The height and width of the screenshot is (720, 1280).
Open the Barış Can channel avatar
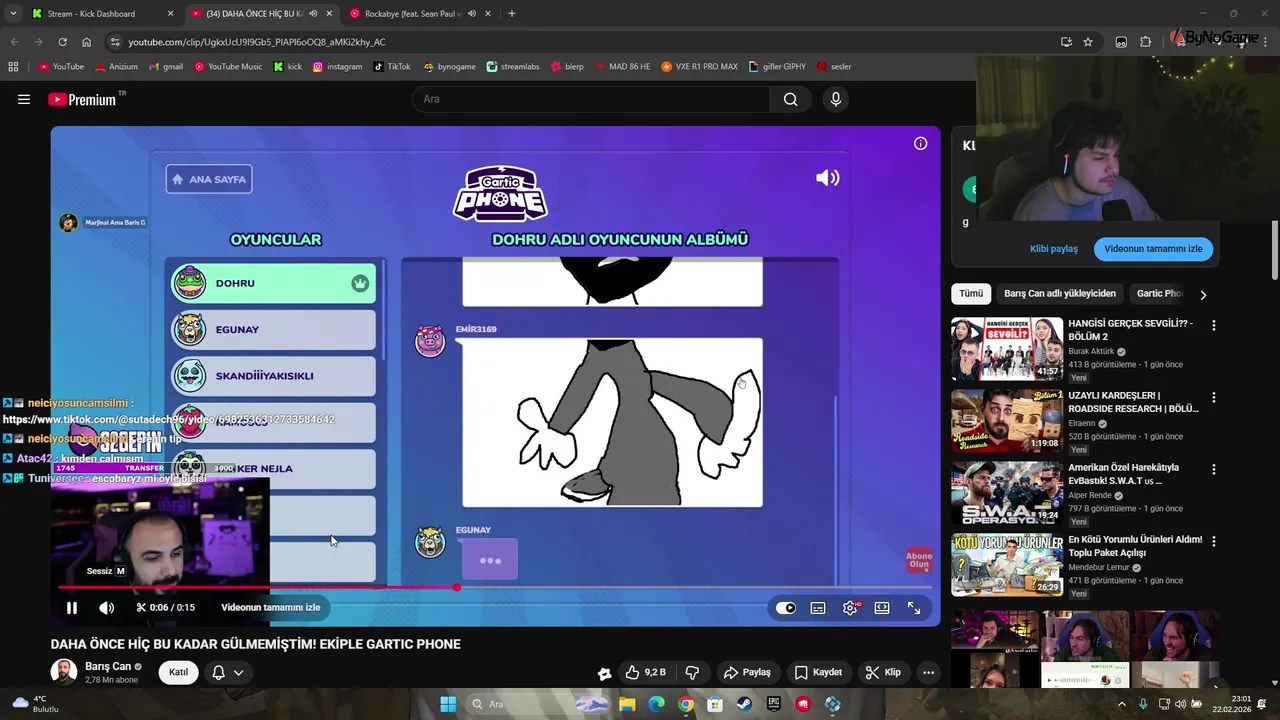[x=64, y=672]
